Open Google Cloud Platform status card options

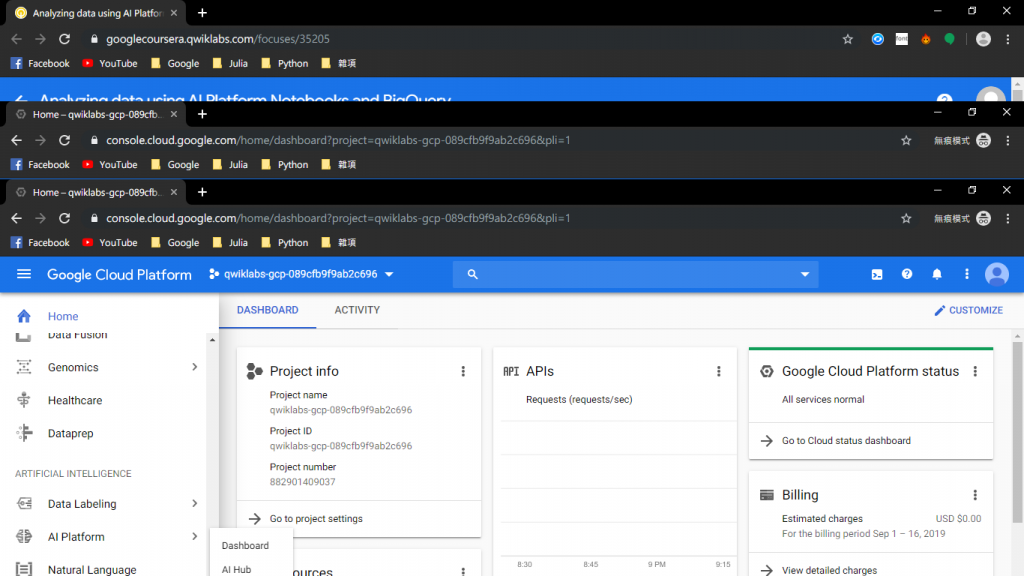975,372
